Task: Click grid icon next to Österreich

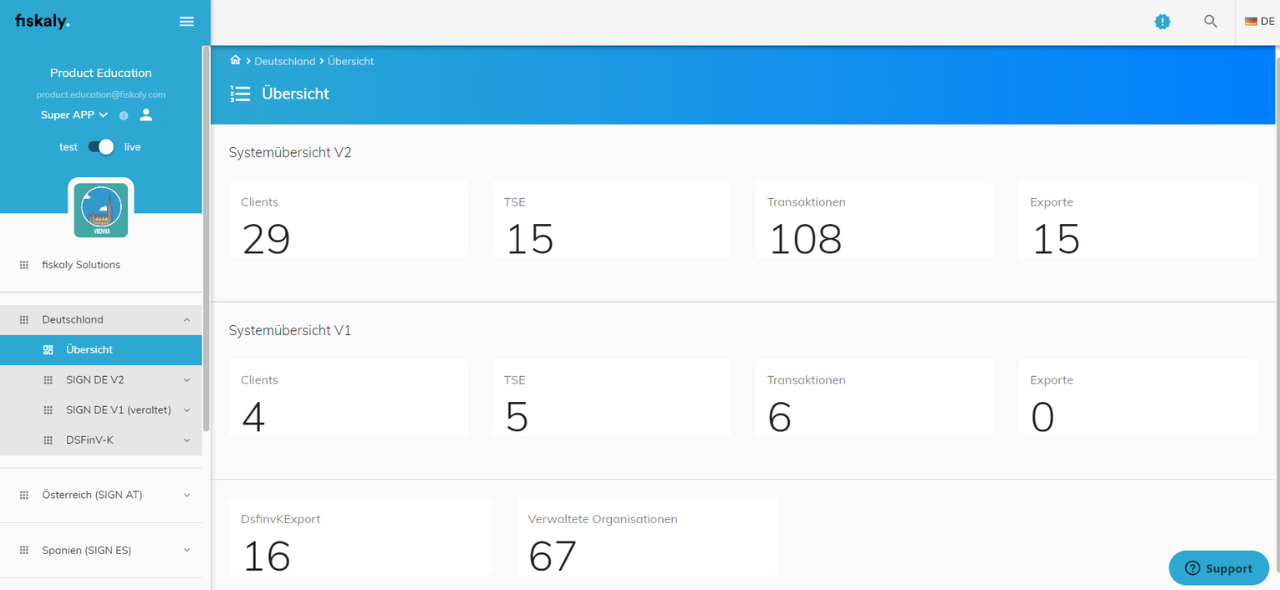Action: (24, 495)
